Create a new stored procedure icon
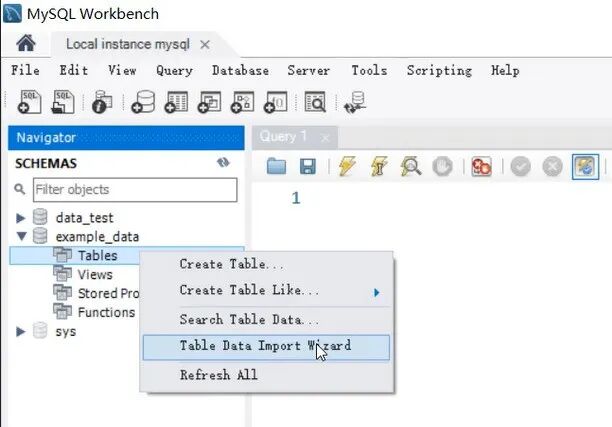Screen dimensions: 612x427 [242, 102]
